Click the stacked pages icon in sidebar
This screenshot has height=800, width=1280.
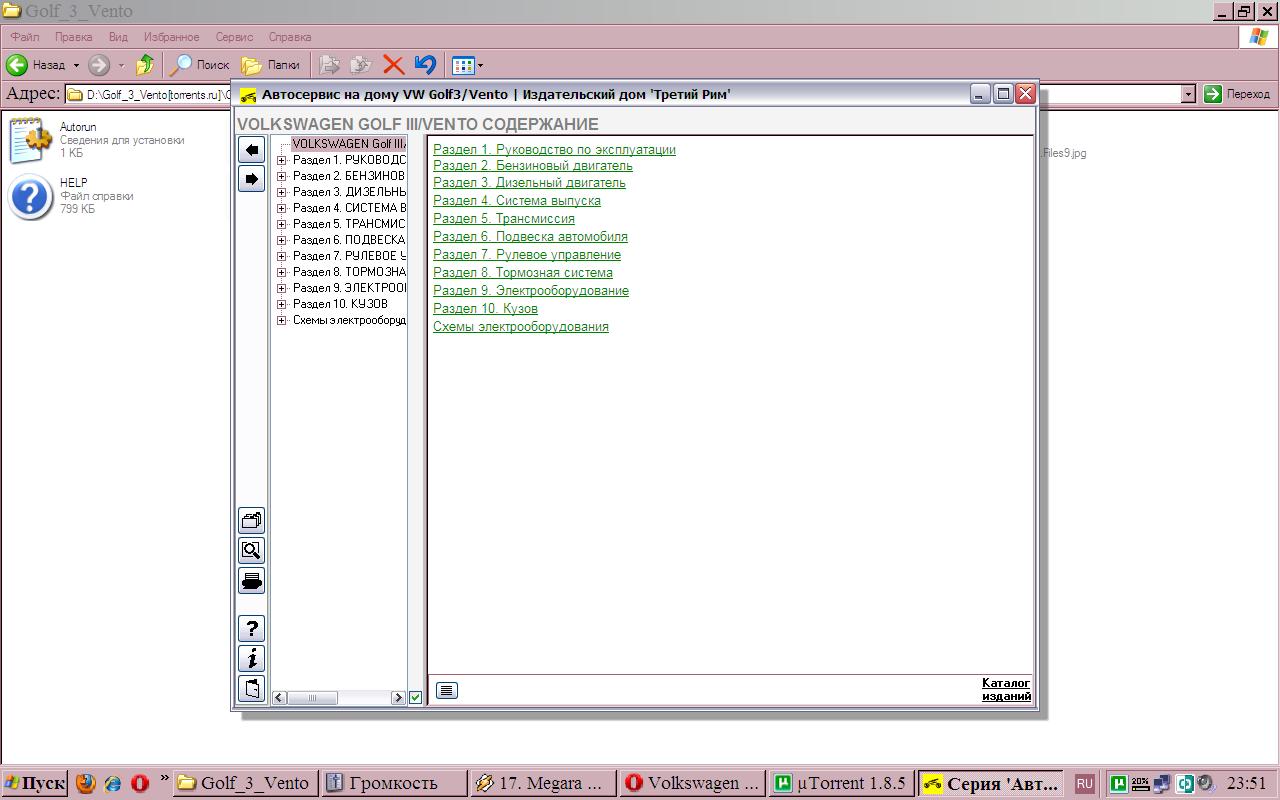[x=251, y=520]
